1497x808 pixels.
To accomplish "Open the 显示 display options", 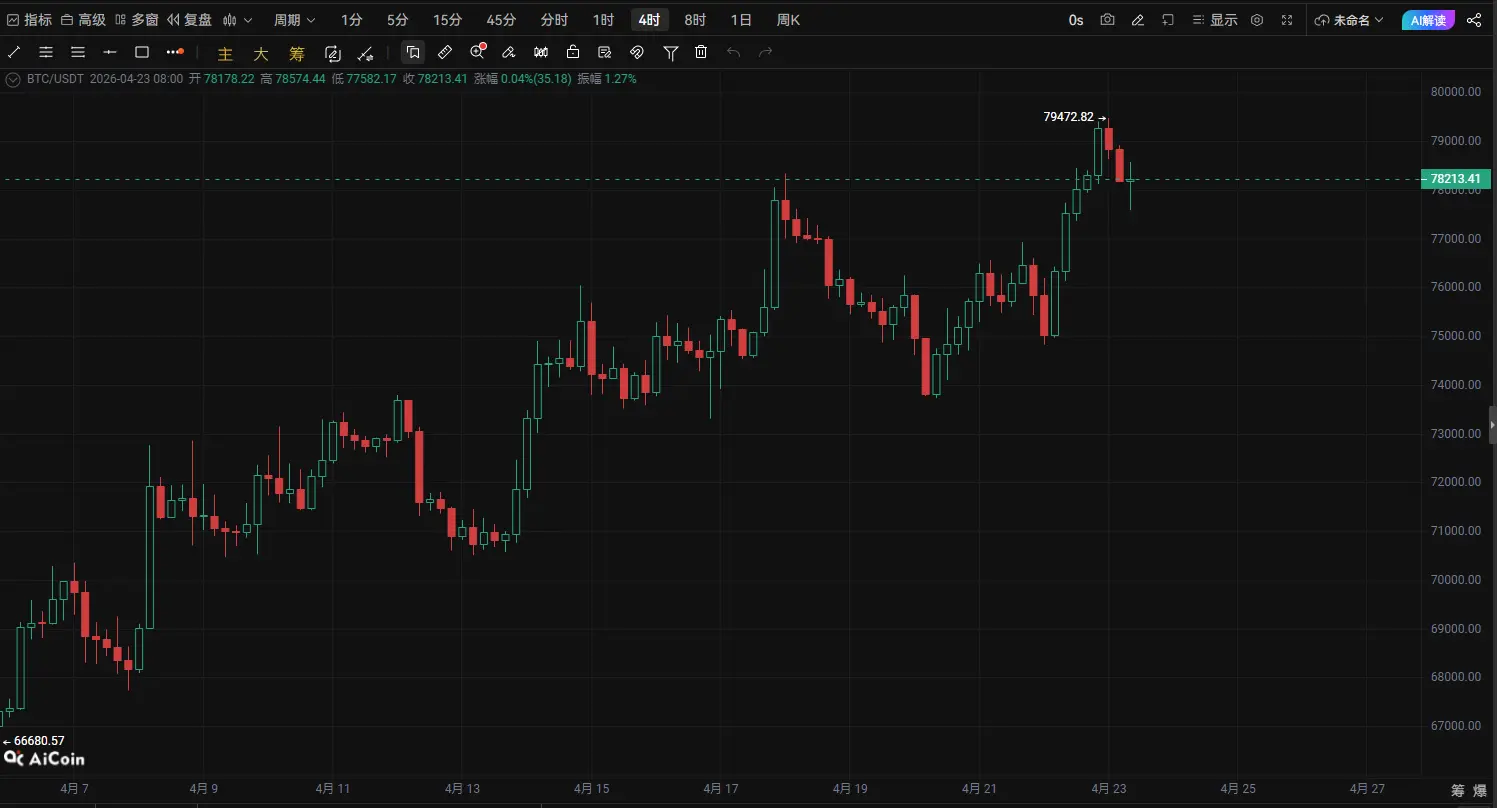I will click(1214, 20).
